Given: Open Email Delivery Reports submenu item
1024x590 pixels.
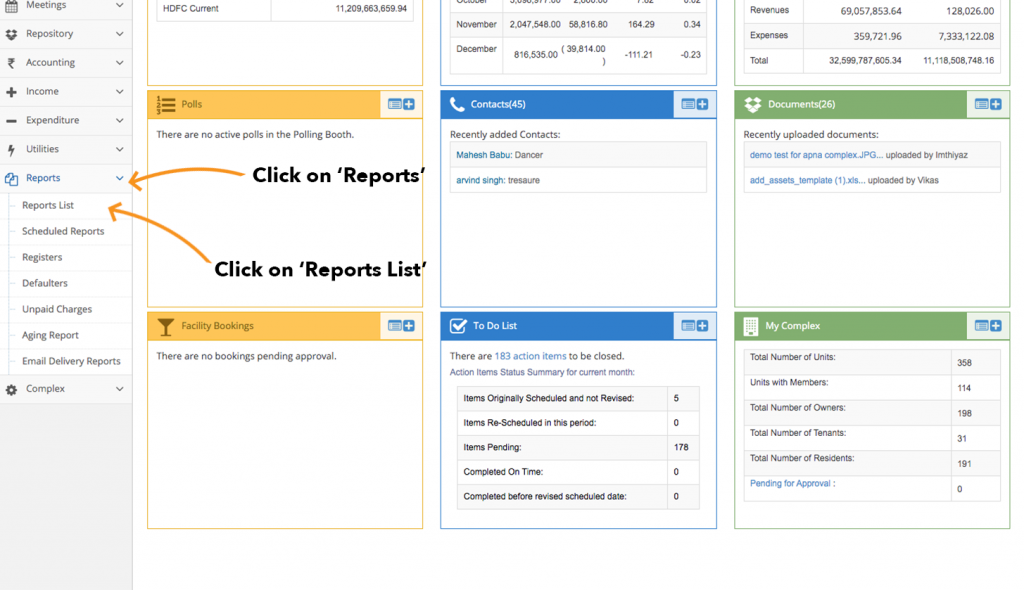Looking at the screenshot, I should coord(71,361).
